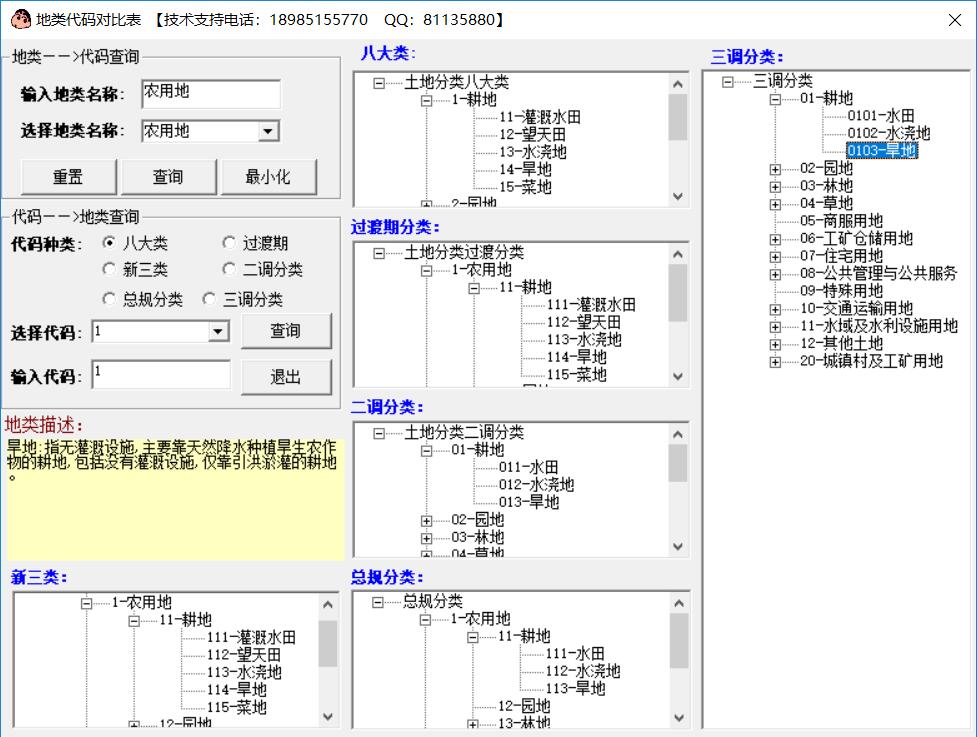The width and height of the screenshot is (977, 737).
Task: Select 05-商服用地 tree item
Action: (x=841, y=221)
